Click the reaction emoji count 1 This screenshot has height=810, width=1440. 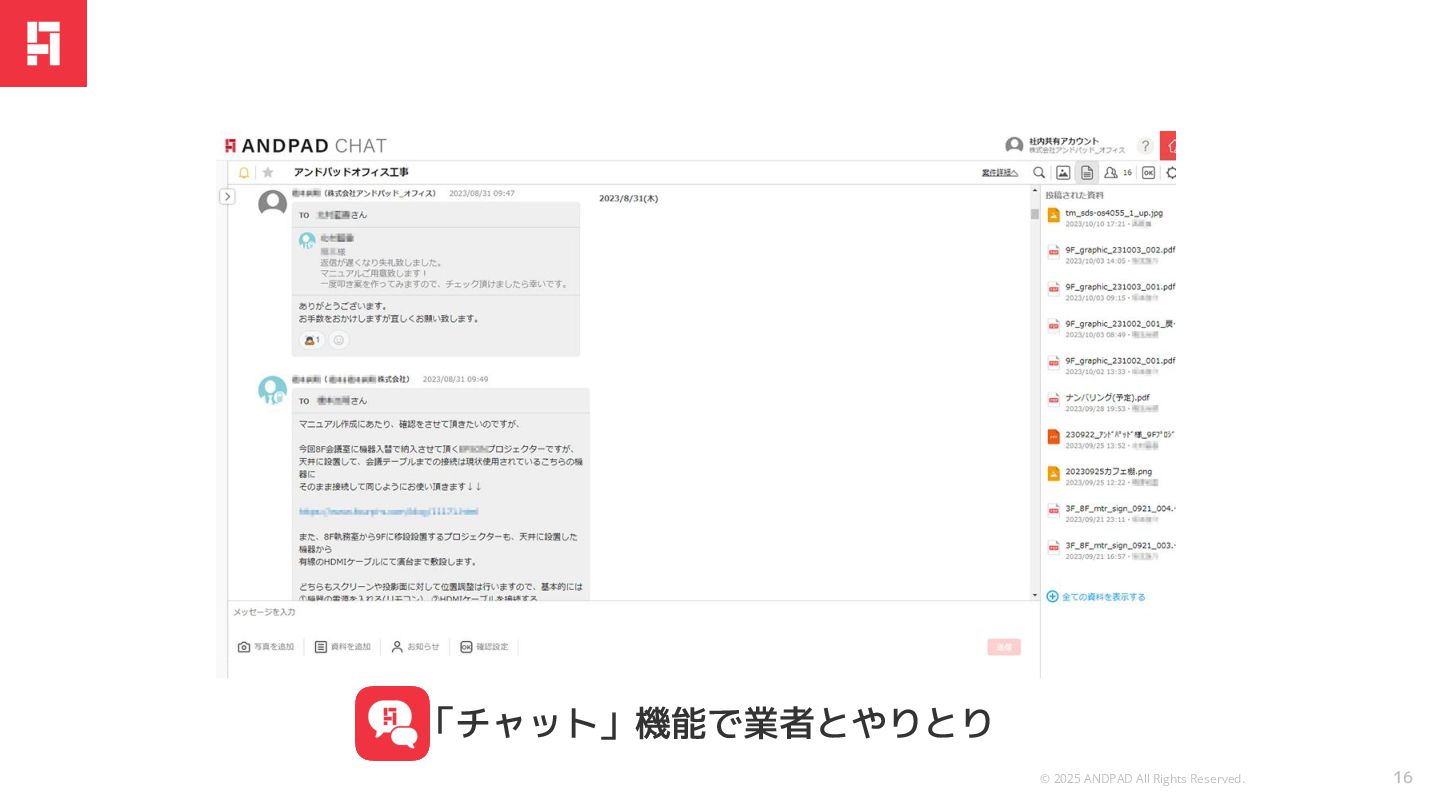(x=312, y=340)
